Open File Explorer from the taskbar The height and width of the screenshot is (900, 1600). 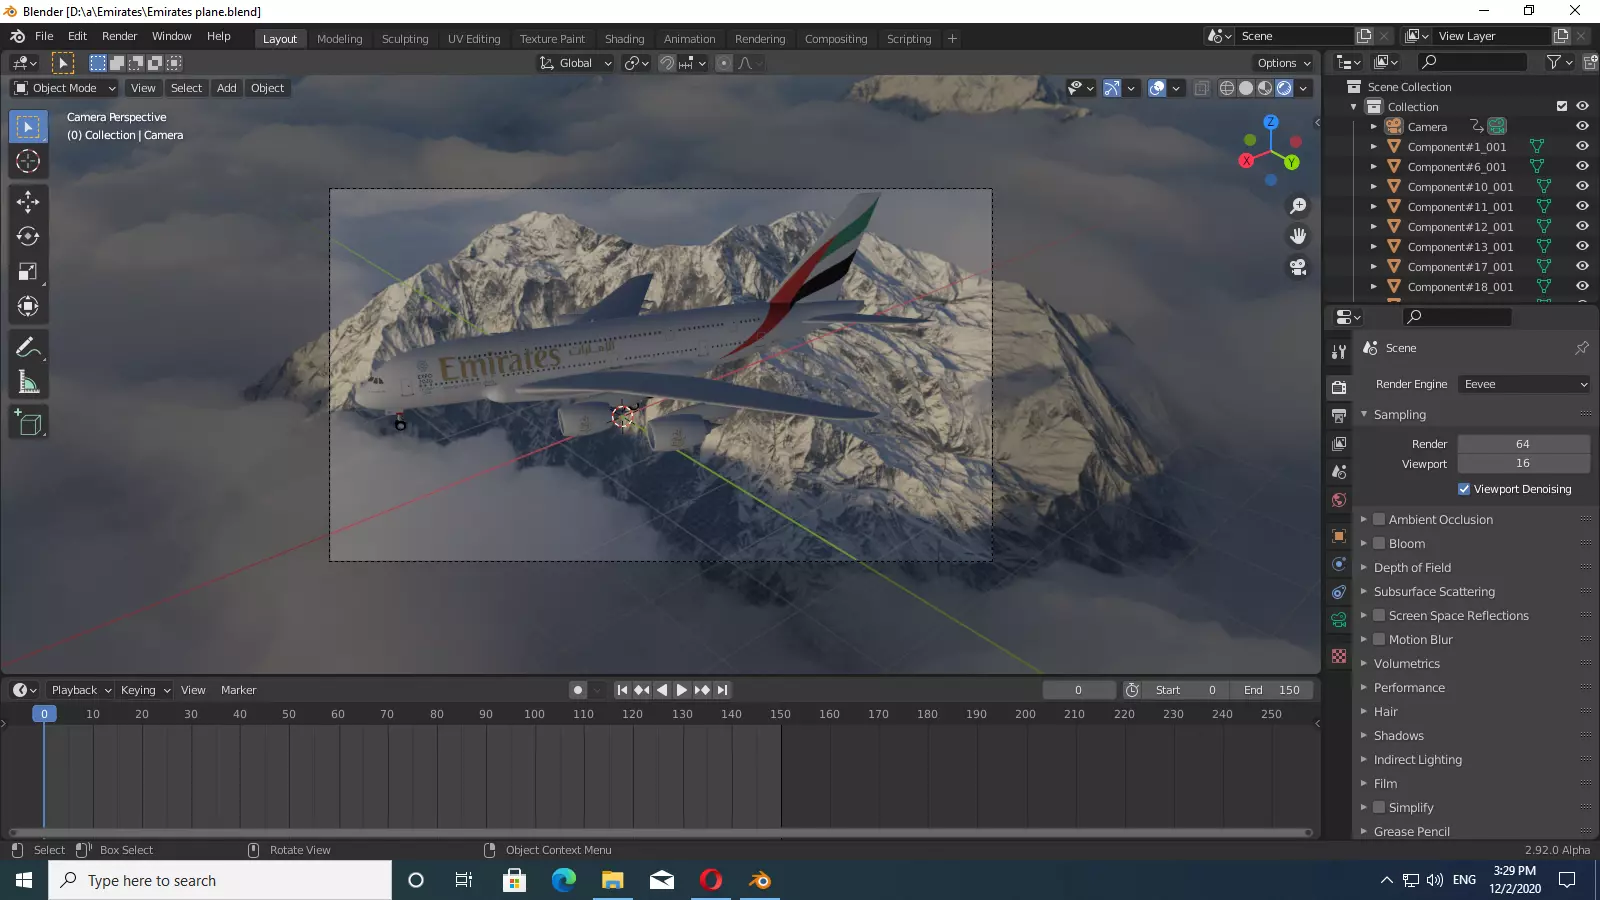pos(612,880)
